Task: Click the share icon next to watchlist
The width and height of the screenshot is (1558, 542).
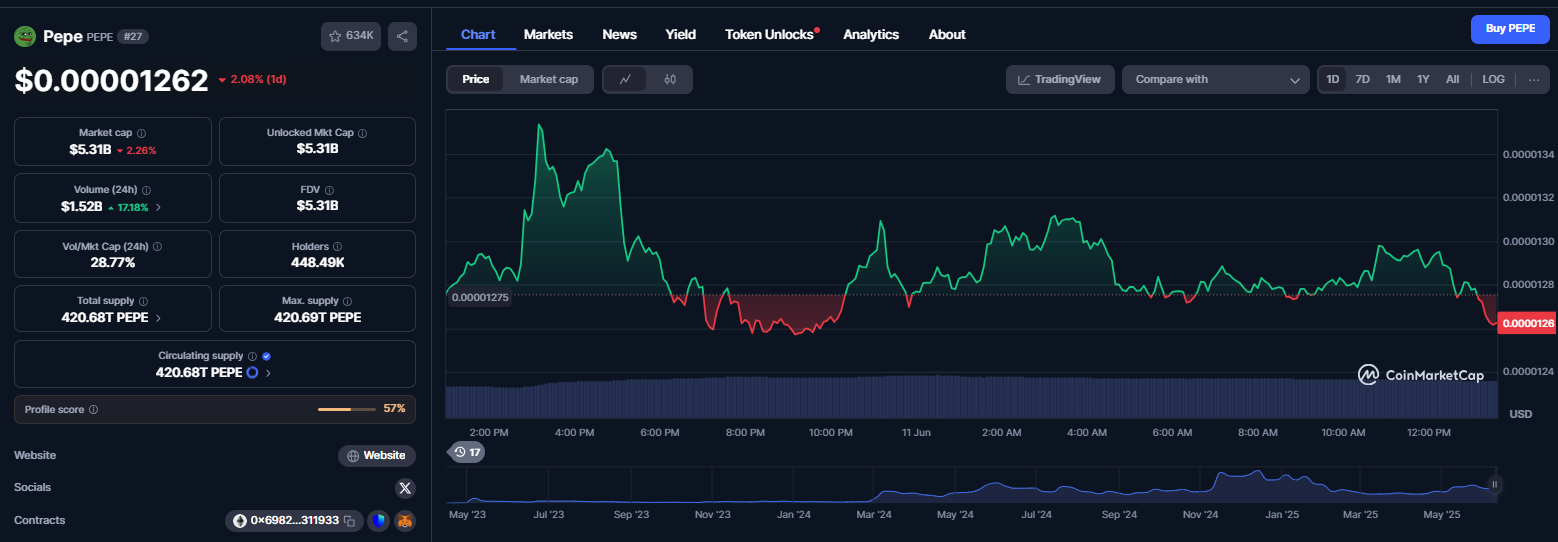Action: pos(402,36)
